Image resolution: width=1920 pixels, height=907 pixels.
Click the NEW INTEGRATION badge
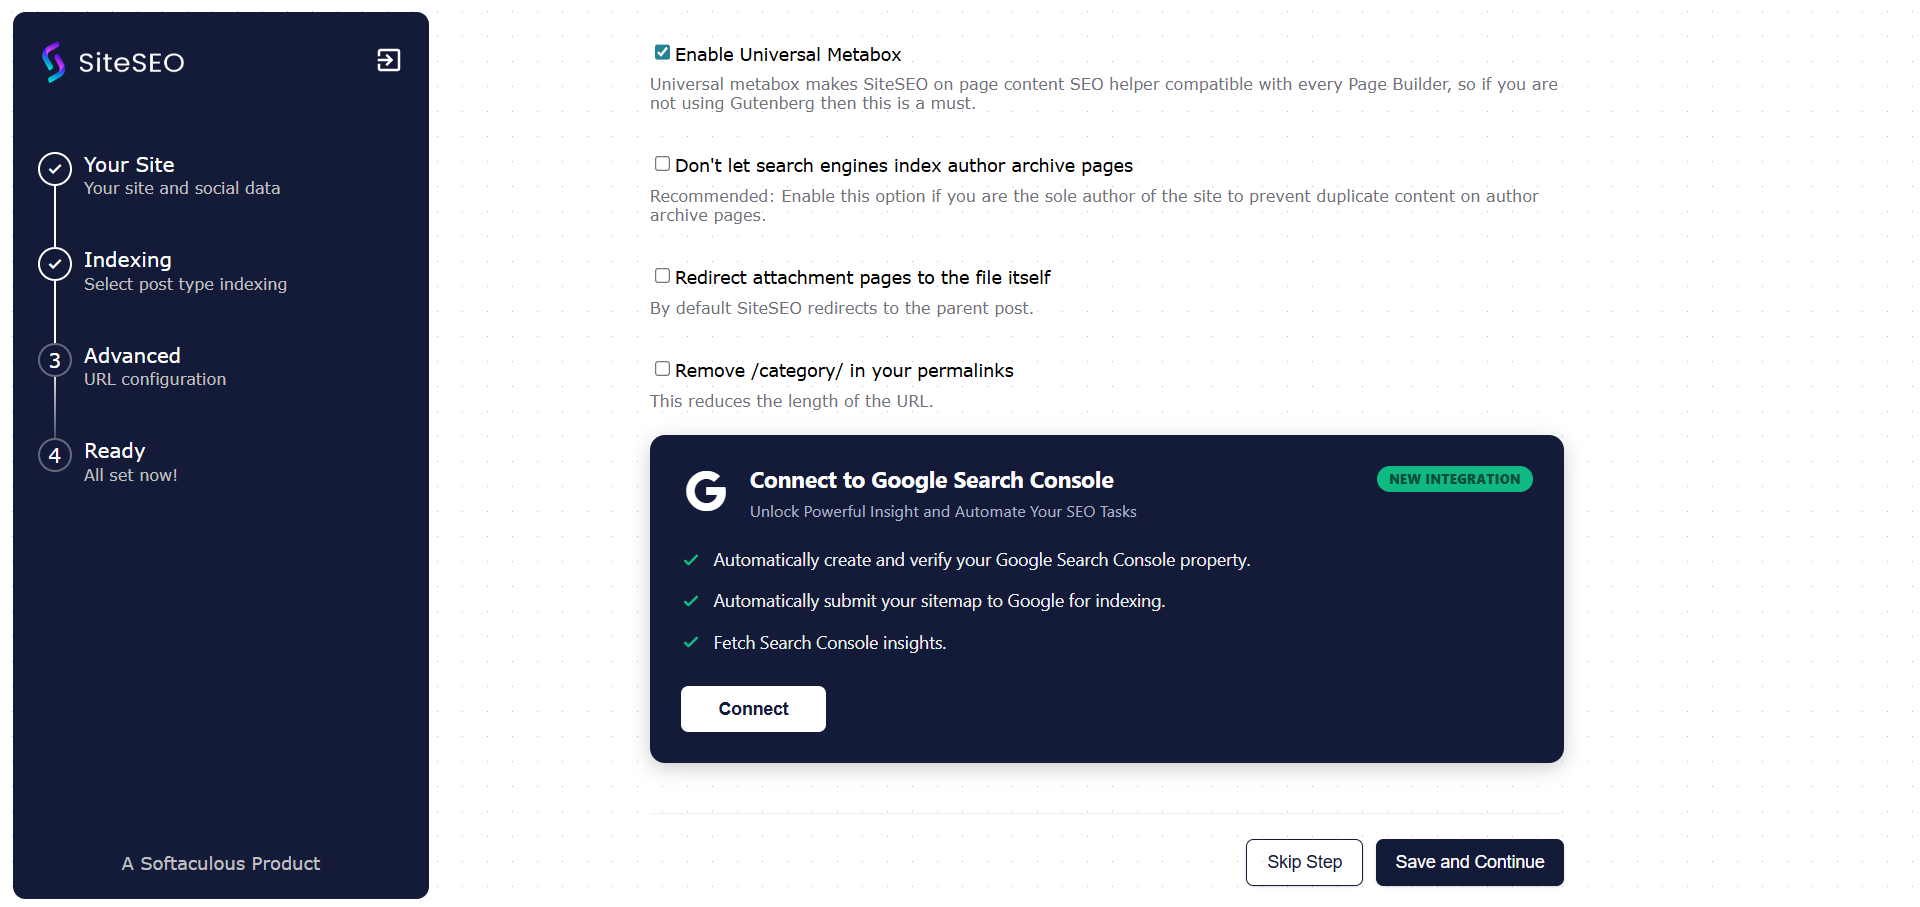pos(1454,479)
